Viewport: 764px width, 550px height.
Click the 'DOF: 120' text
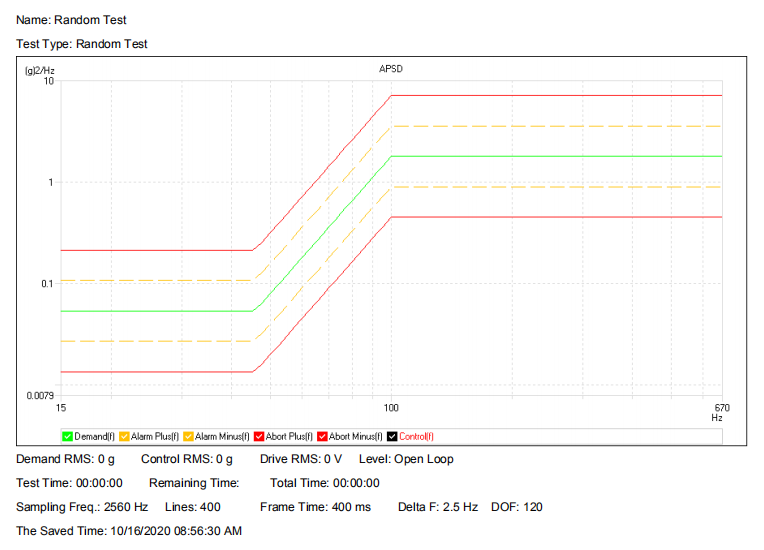(x=516, y=507)
